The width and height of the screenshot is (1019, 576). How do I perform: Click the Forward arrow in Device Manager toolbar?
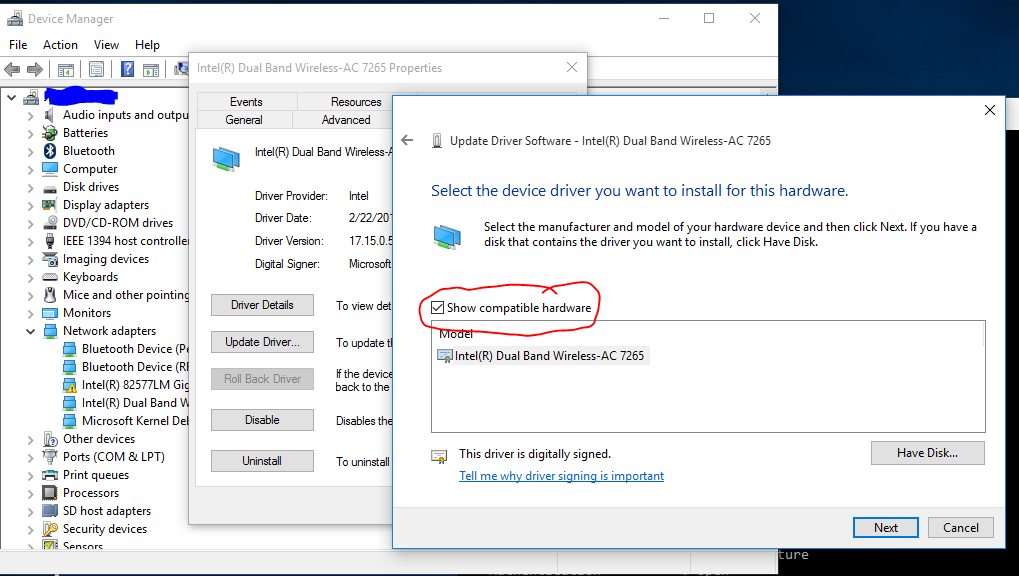[35, 69]
